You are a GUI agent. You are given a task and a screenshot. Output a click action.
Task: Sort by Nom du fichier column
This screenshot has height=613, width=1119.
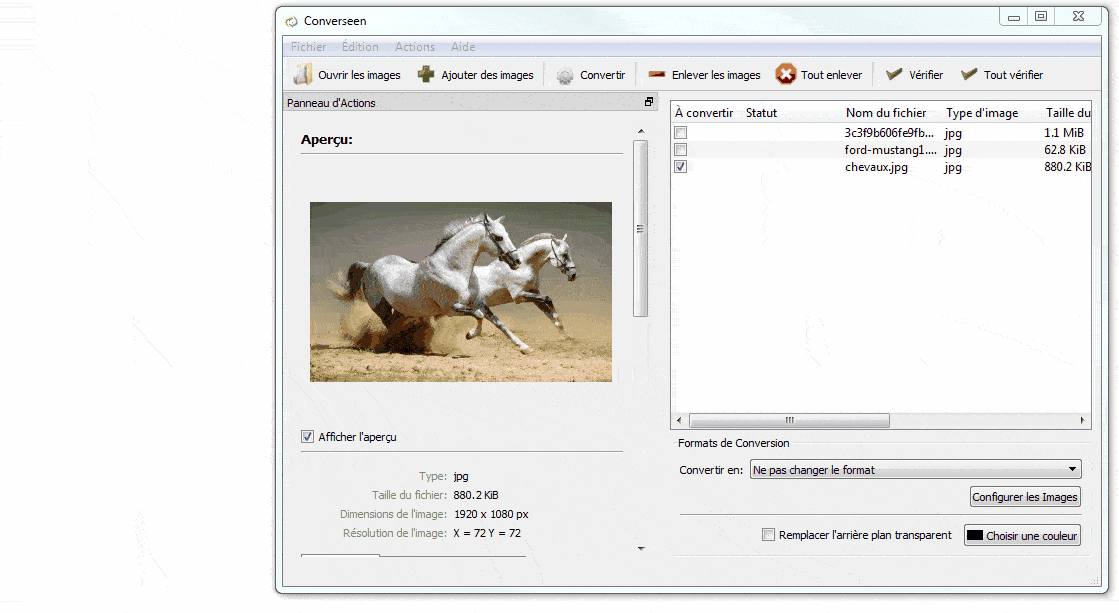(886, 113)
